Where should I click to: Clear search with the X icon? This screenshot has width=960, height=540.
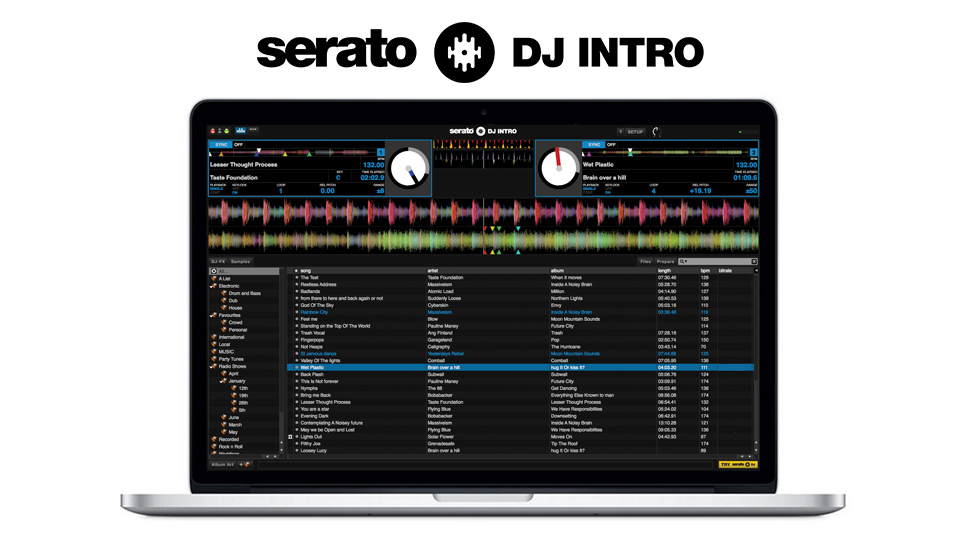coord(754,261)
